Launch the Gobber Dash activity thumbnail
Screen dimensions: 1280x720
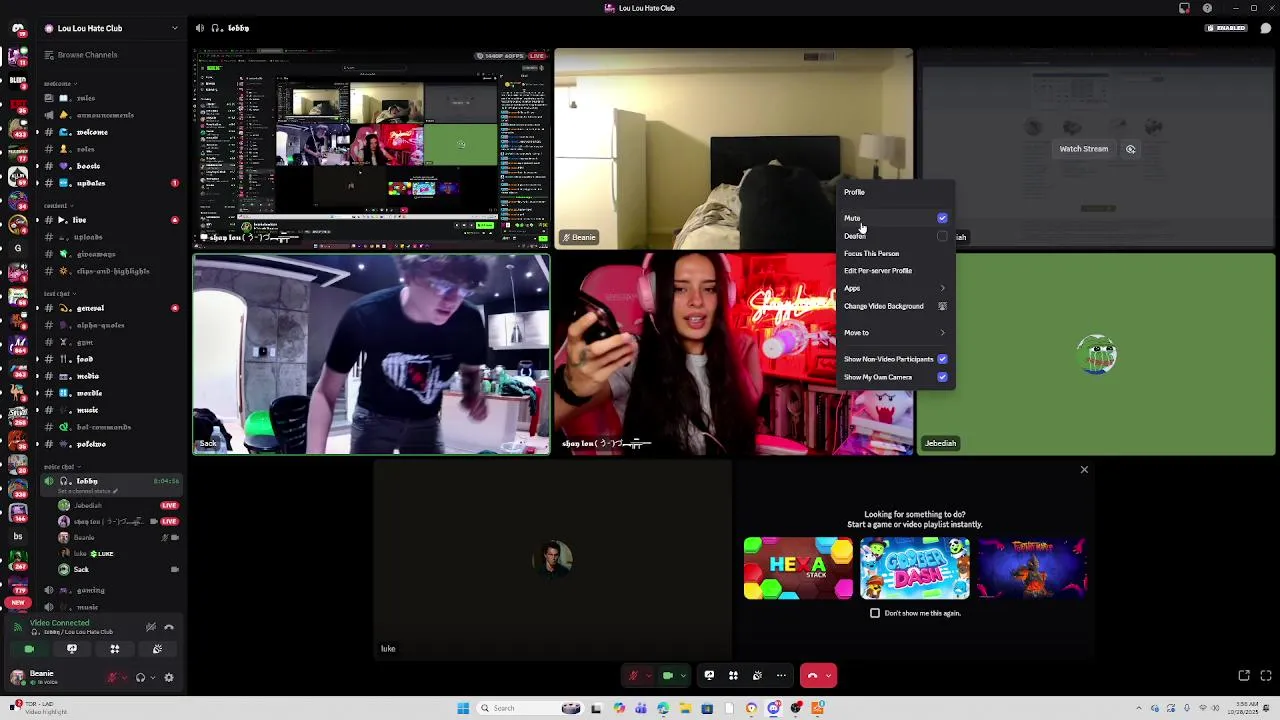coord(915,568)
